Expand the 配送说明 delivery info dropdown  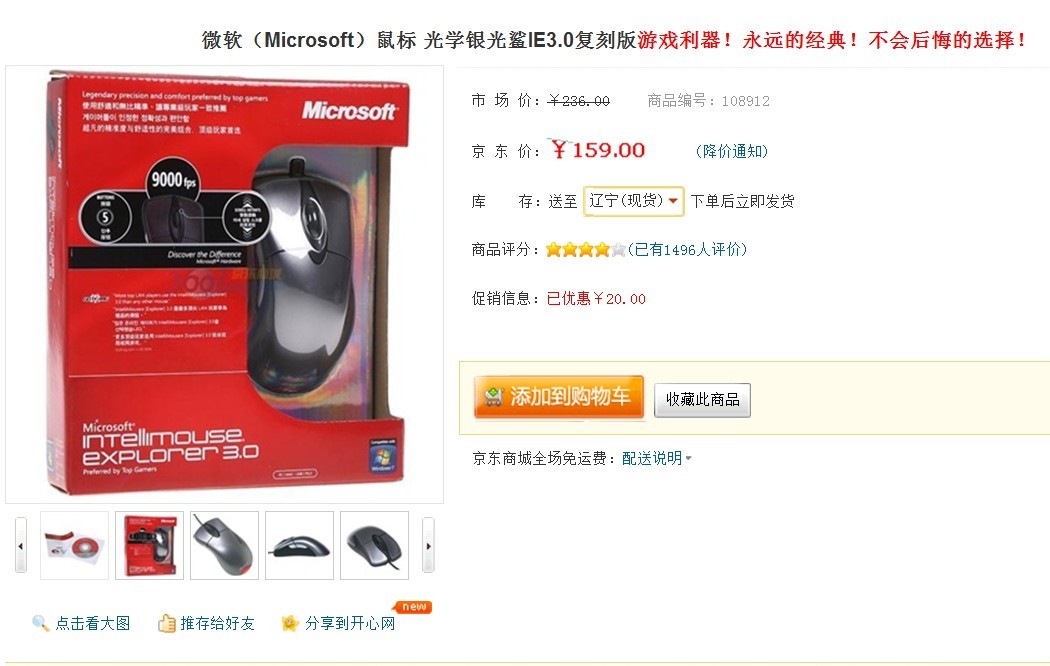(656, 459)
